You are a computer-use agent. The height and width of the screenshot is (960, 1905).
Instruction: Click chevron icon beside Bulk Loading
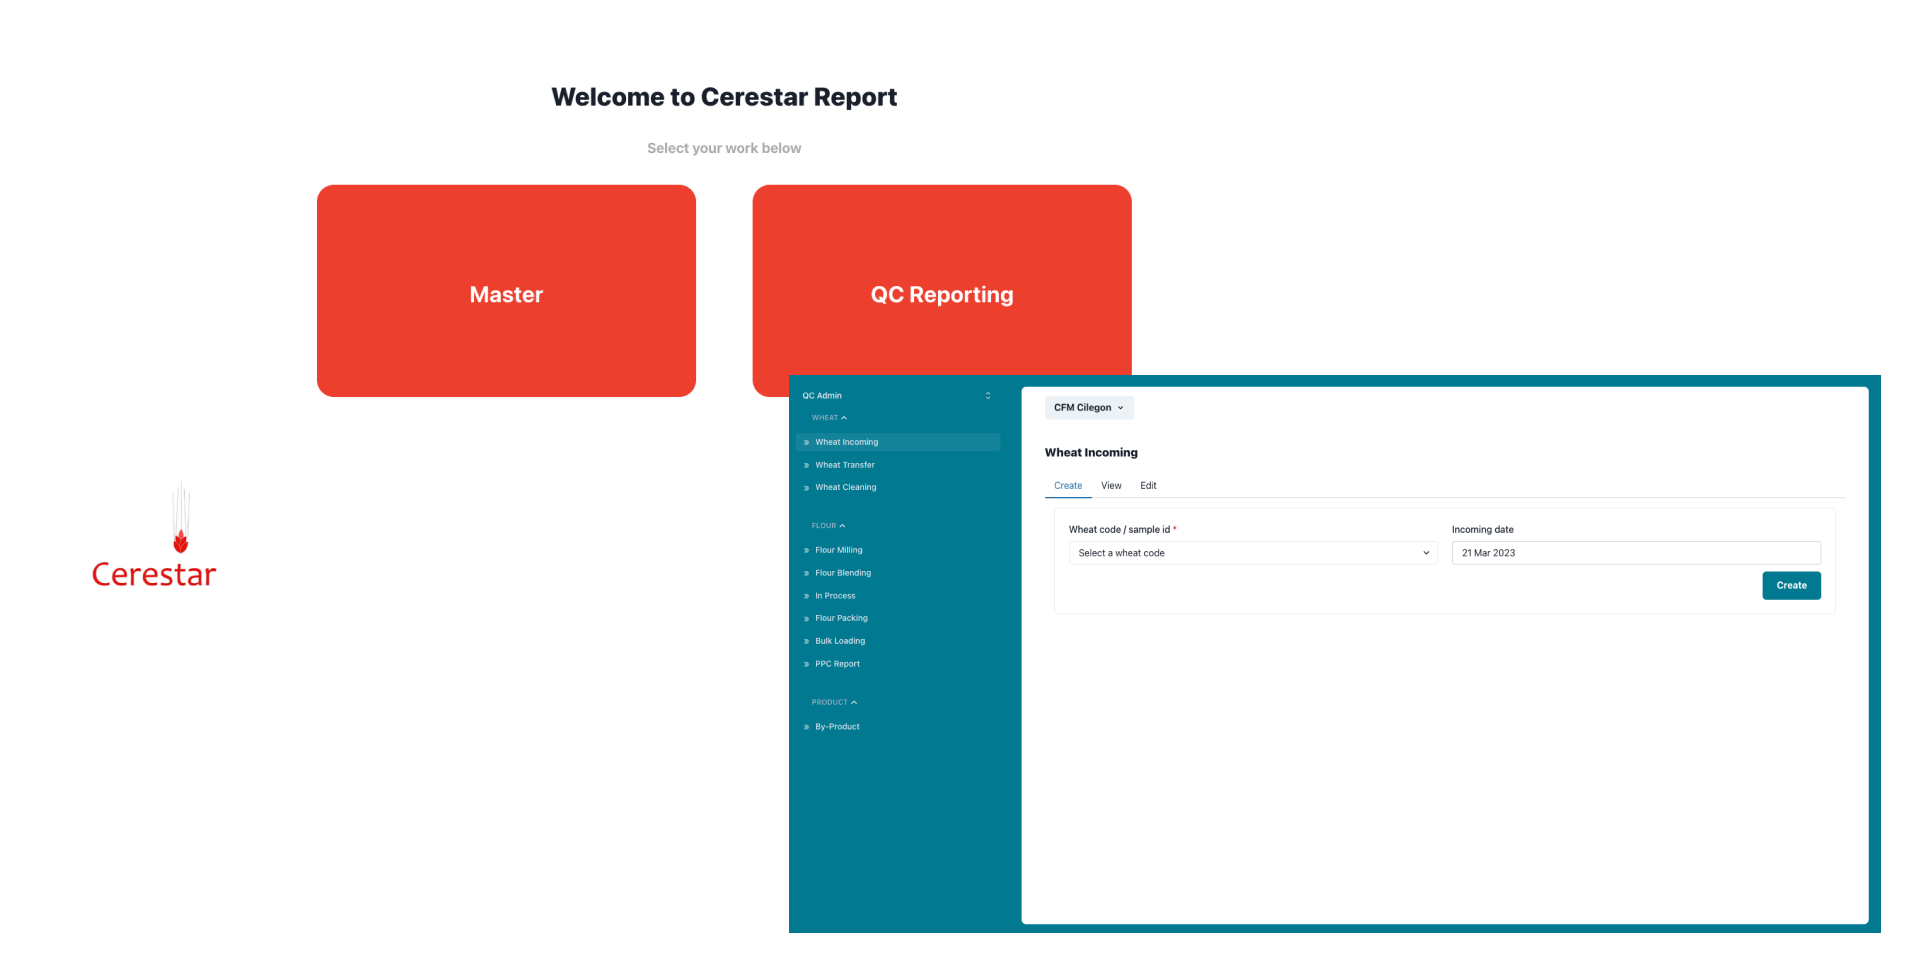(806, 641)
